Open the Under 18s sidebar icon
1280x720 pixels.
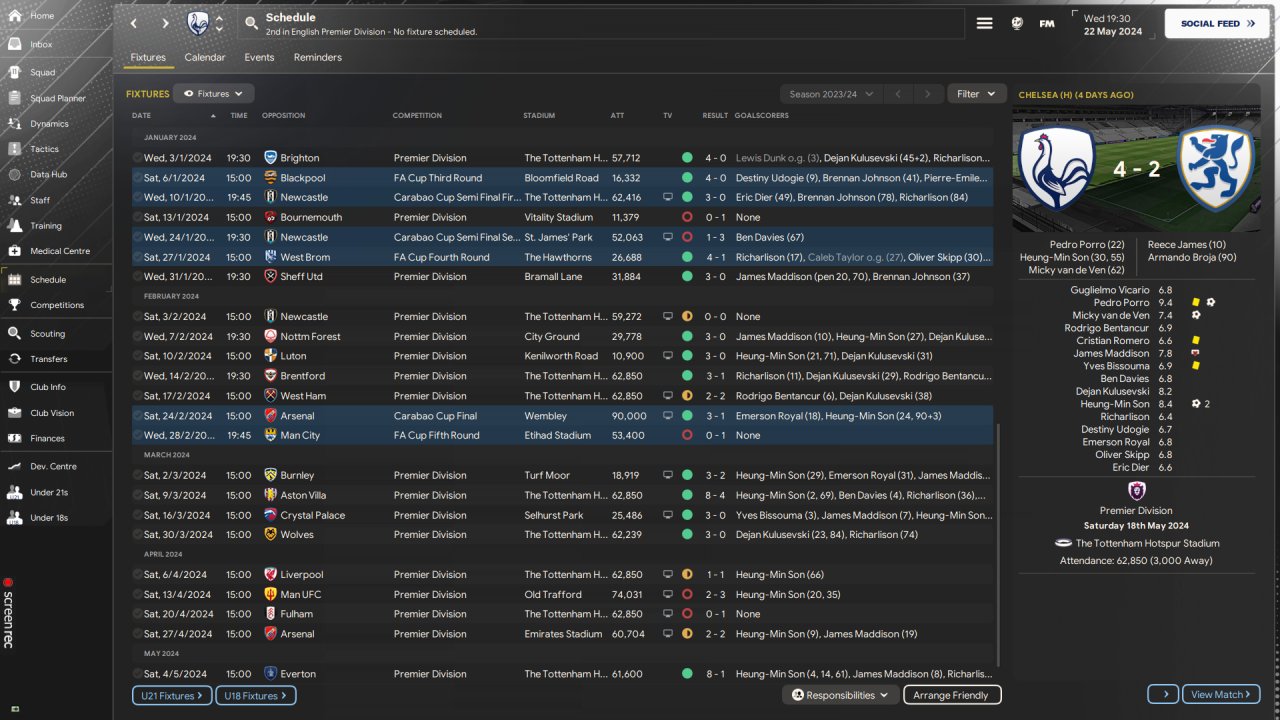click(14, 518)
